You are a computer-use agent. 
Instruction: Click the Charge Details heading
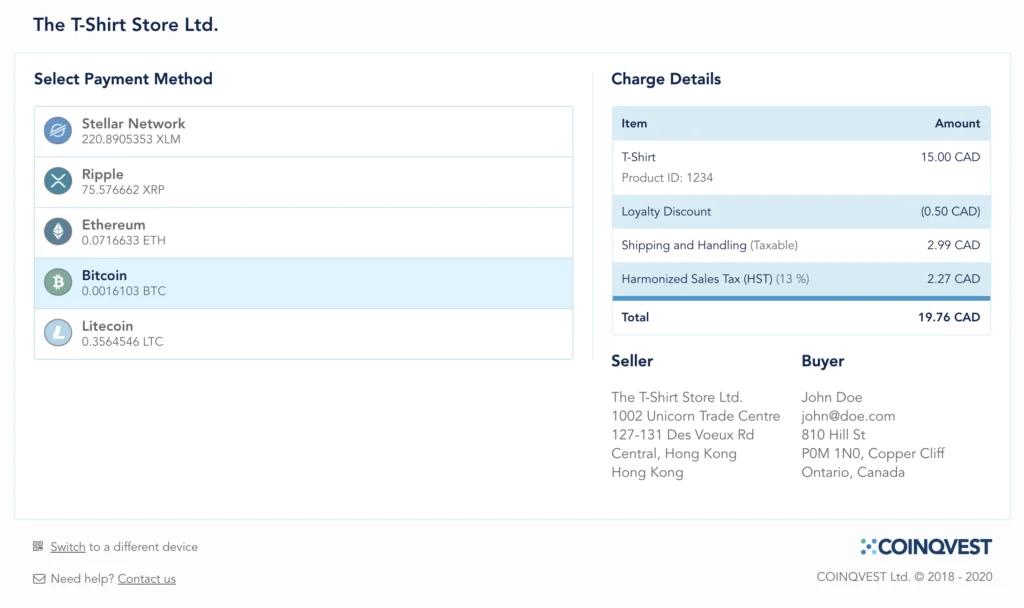point(666,79)
